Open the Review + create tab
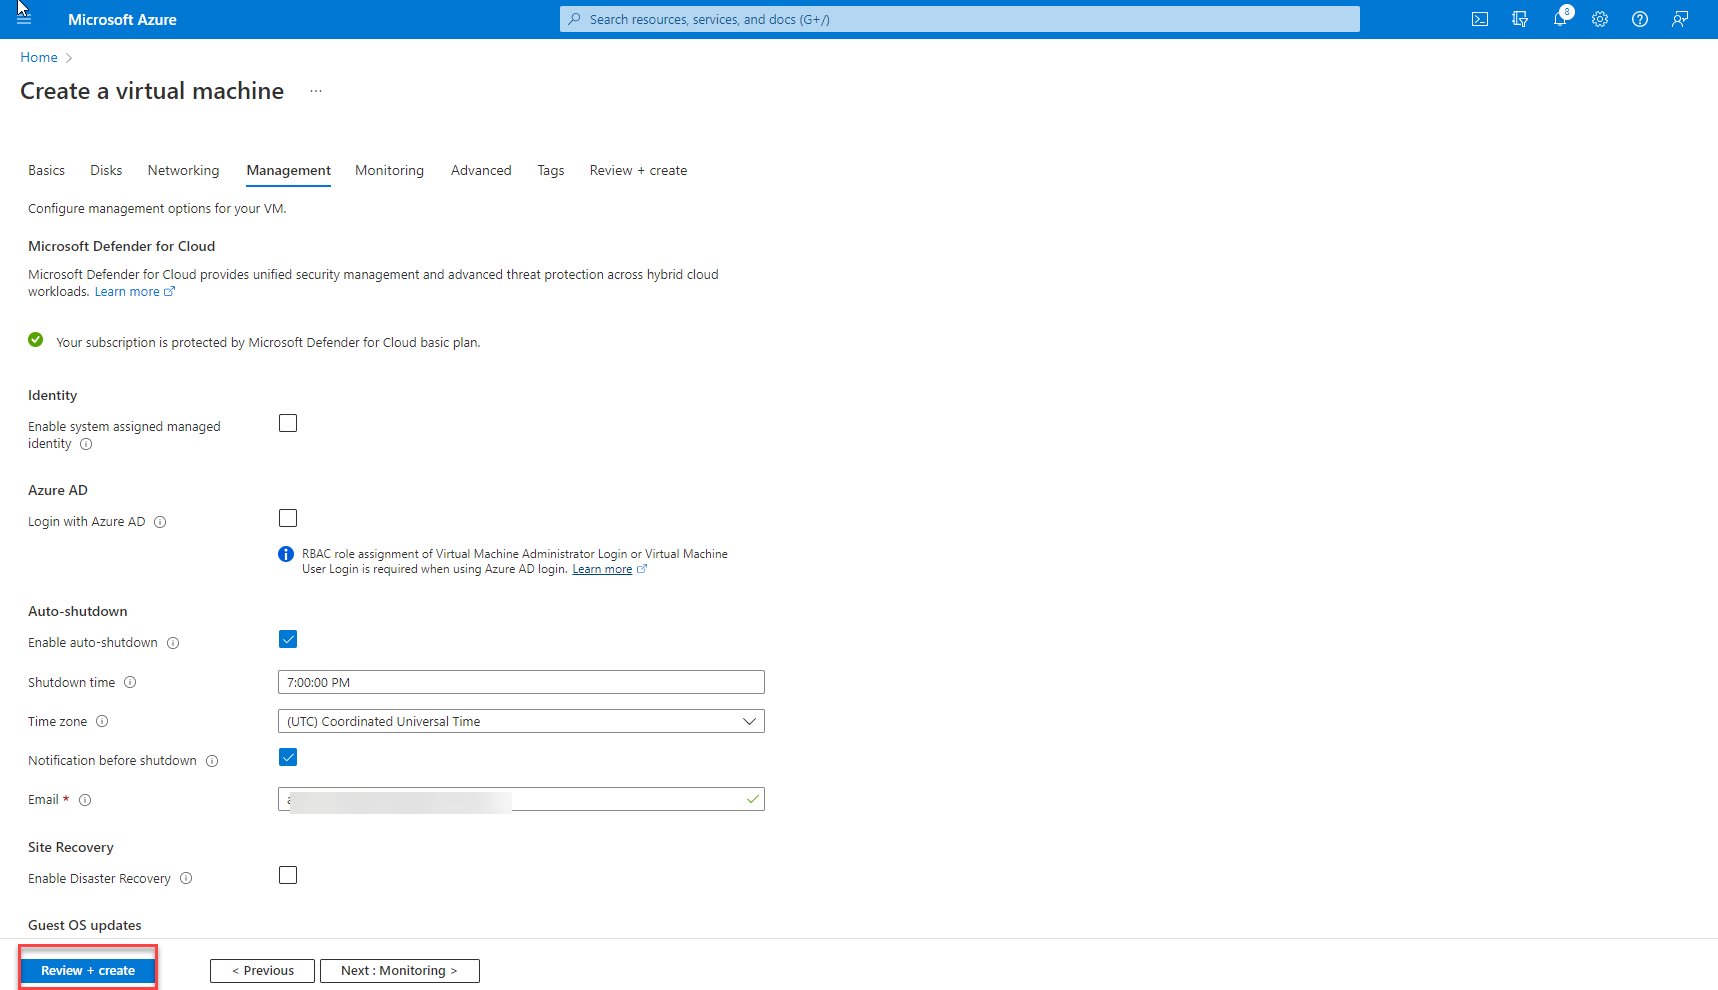 click(638, 171)
